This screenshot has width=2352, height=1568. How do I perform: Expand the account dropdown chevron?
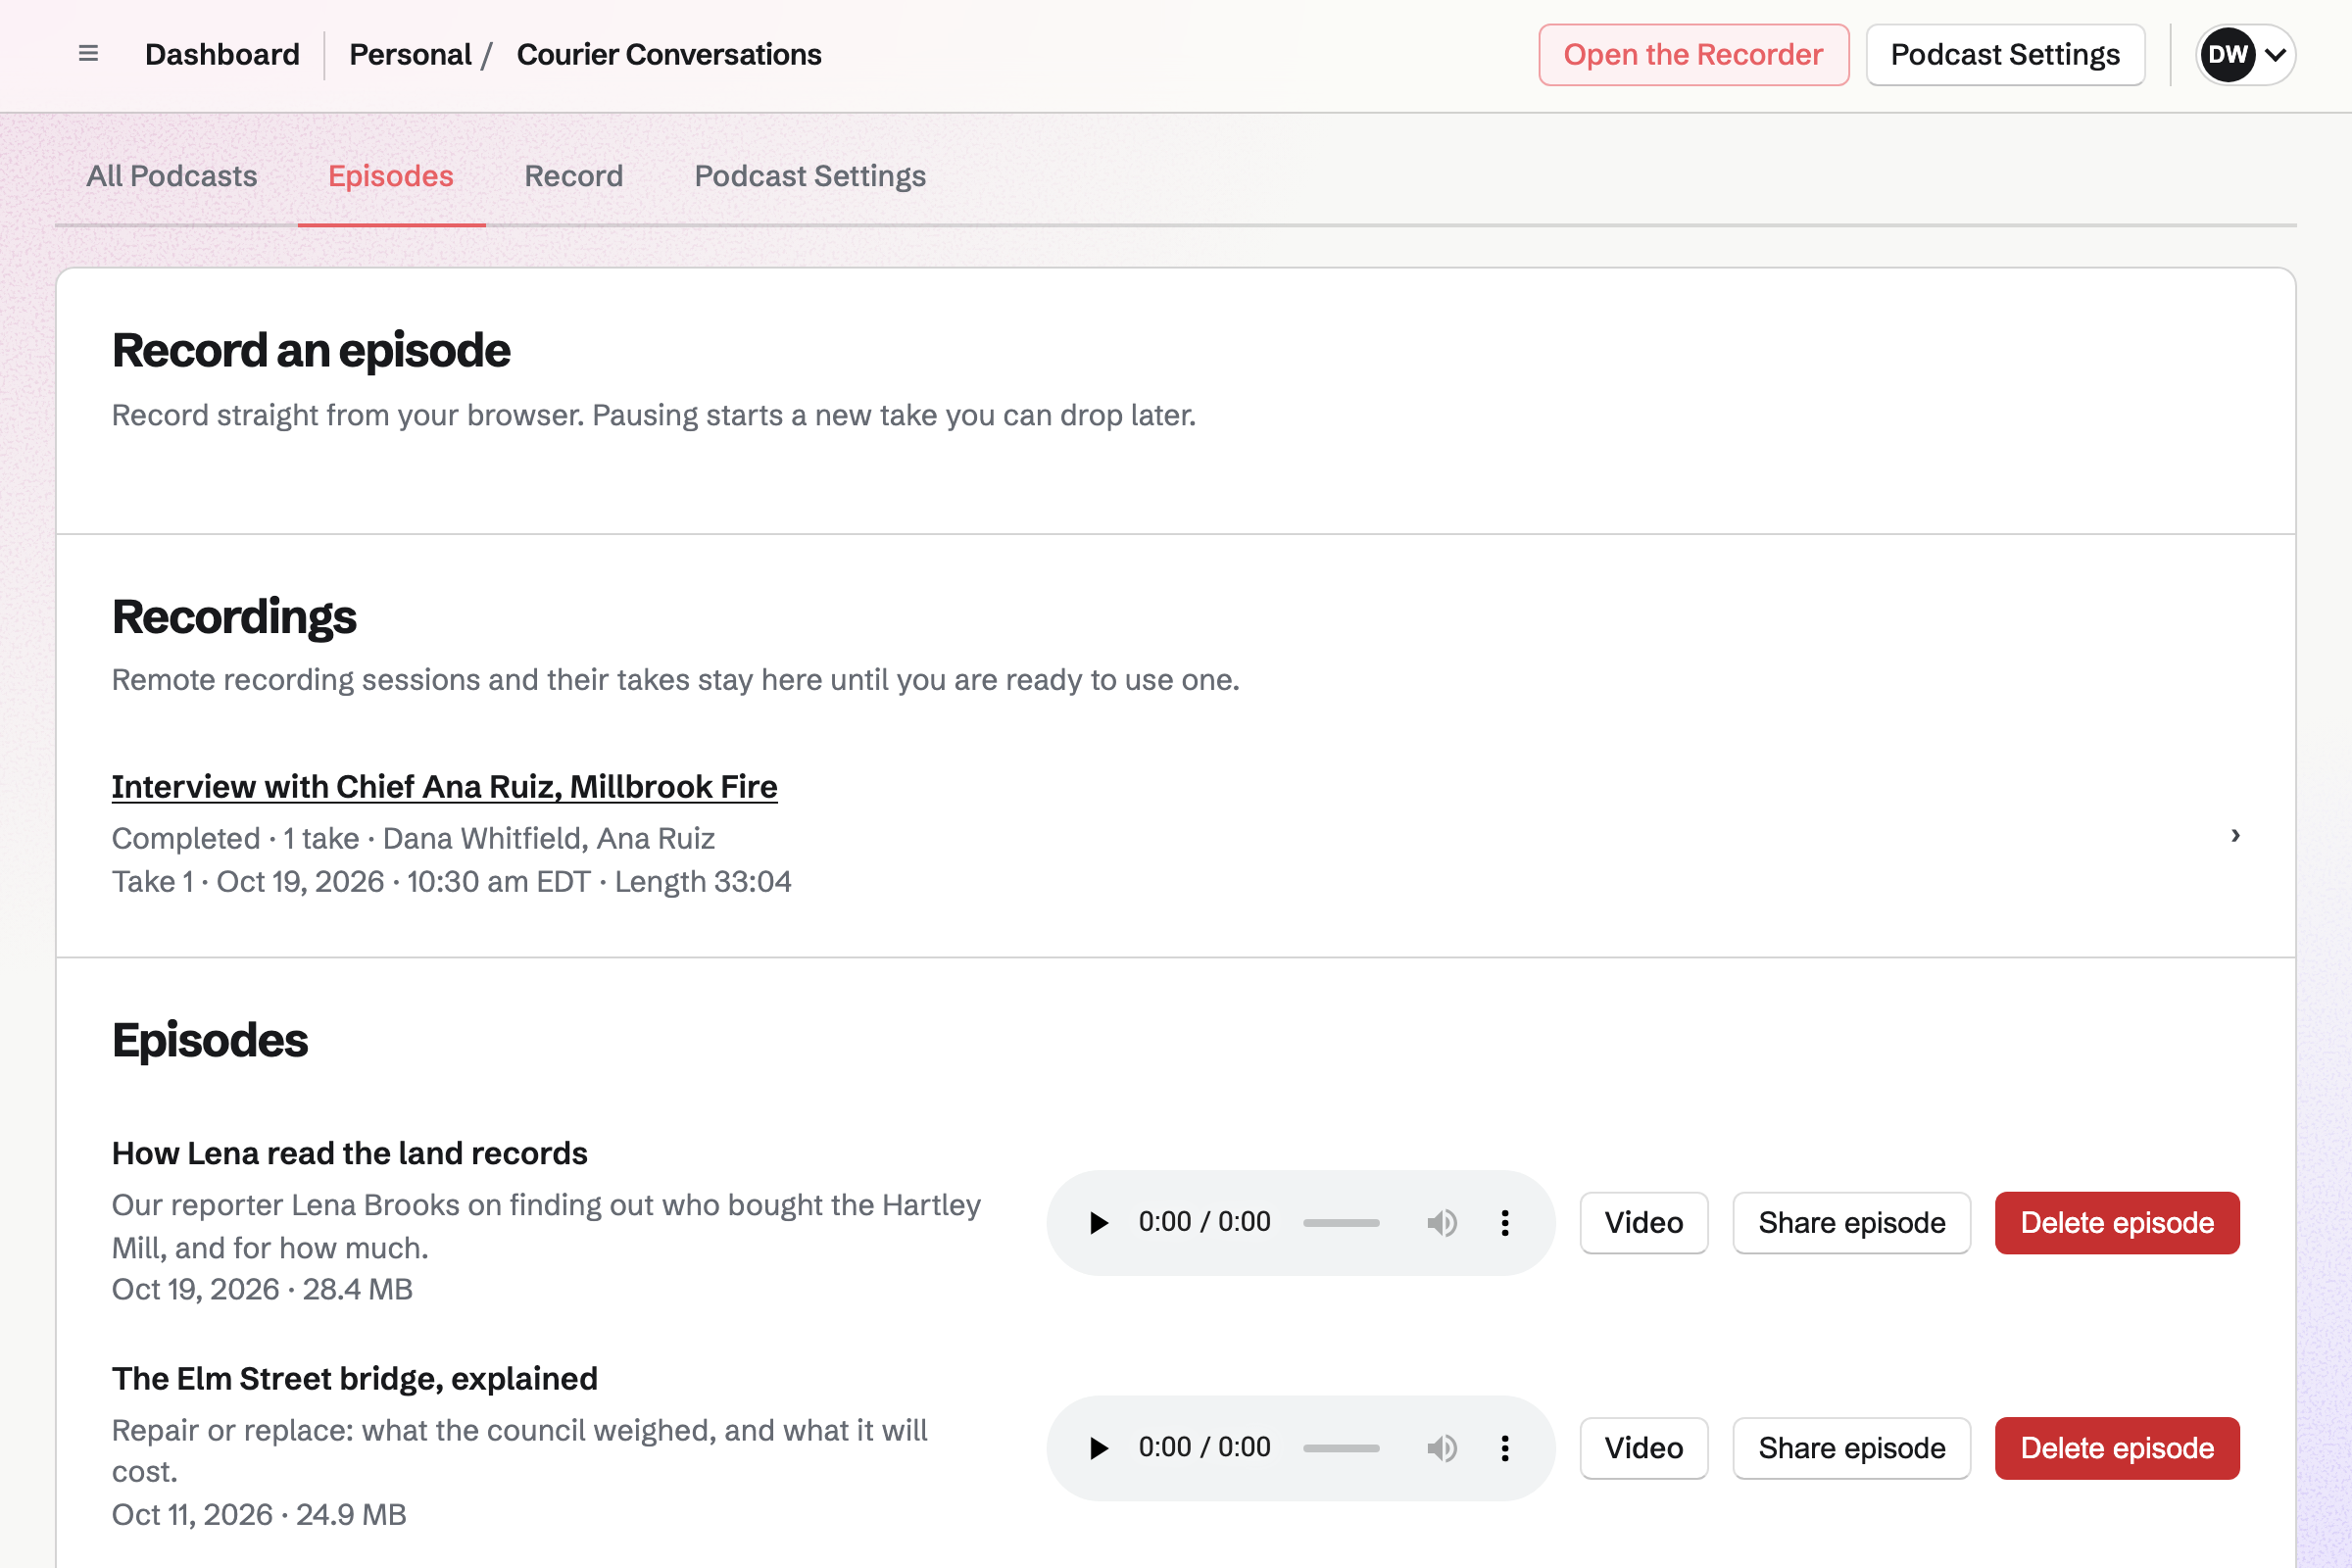click(x=2275, y=55)
